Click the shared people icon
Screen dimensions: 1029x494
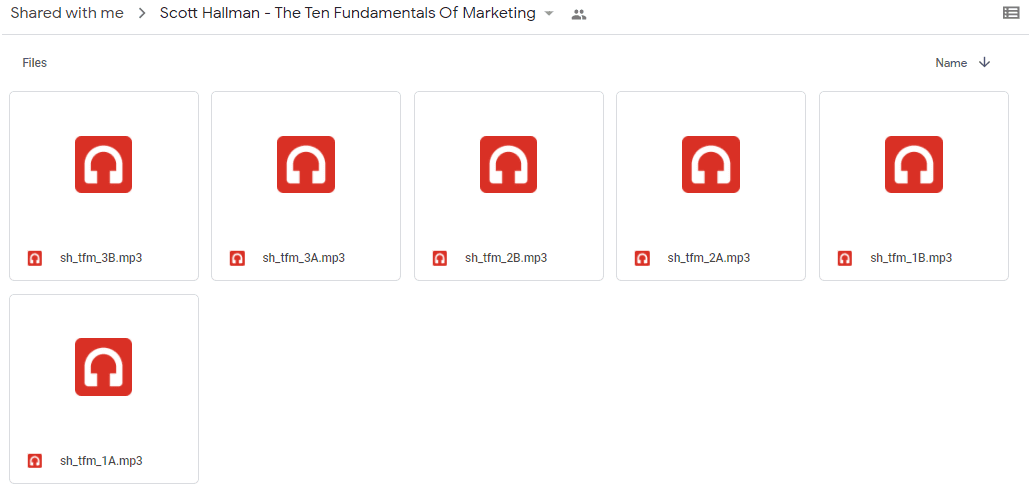pos(578,14)
